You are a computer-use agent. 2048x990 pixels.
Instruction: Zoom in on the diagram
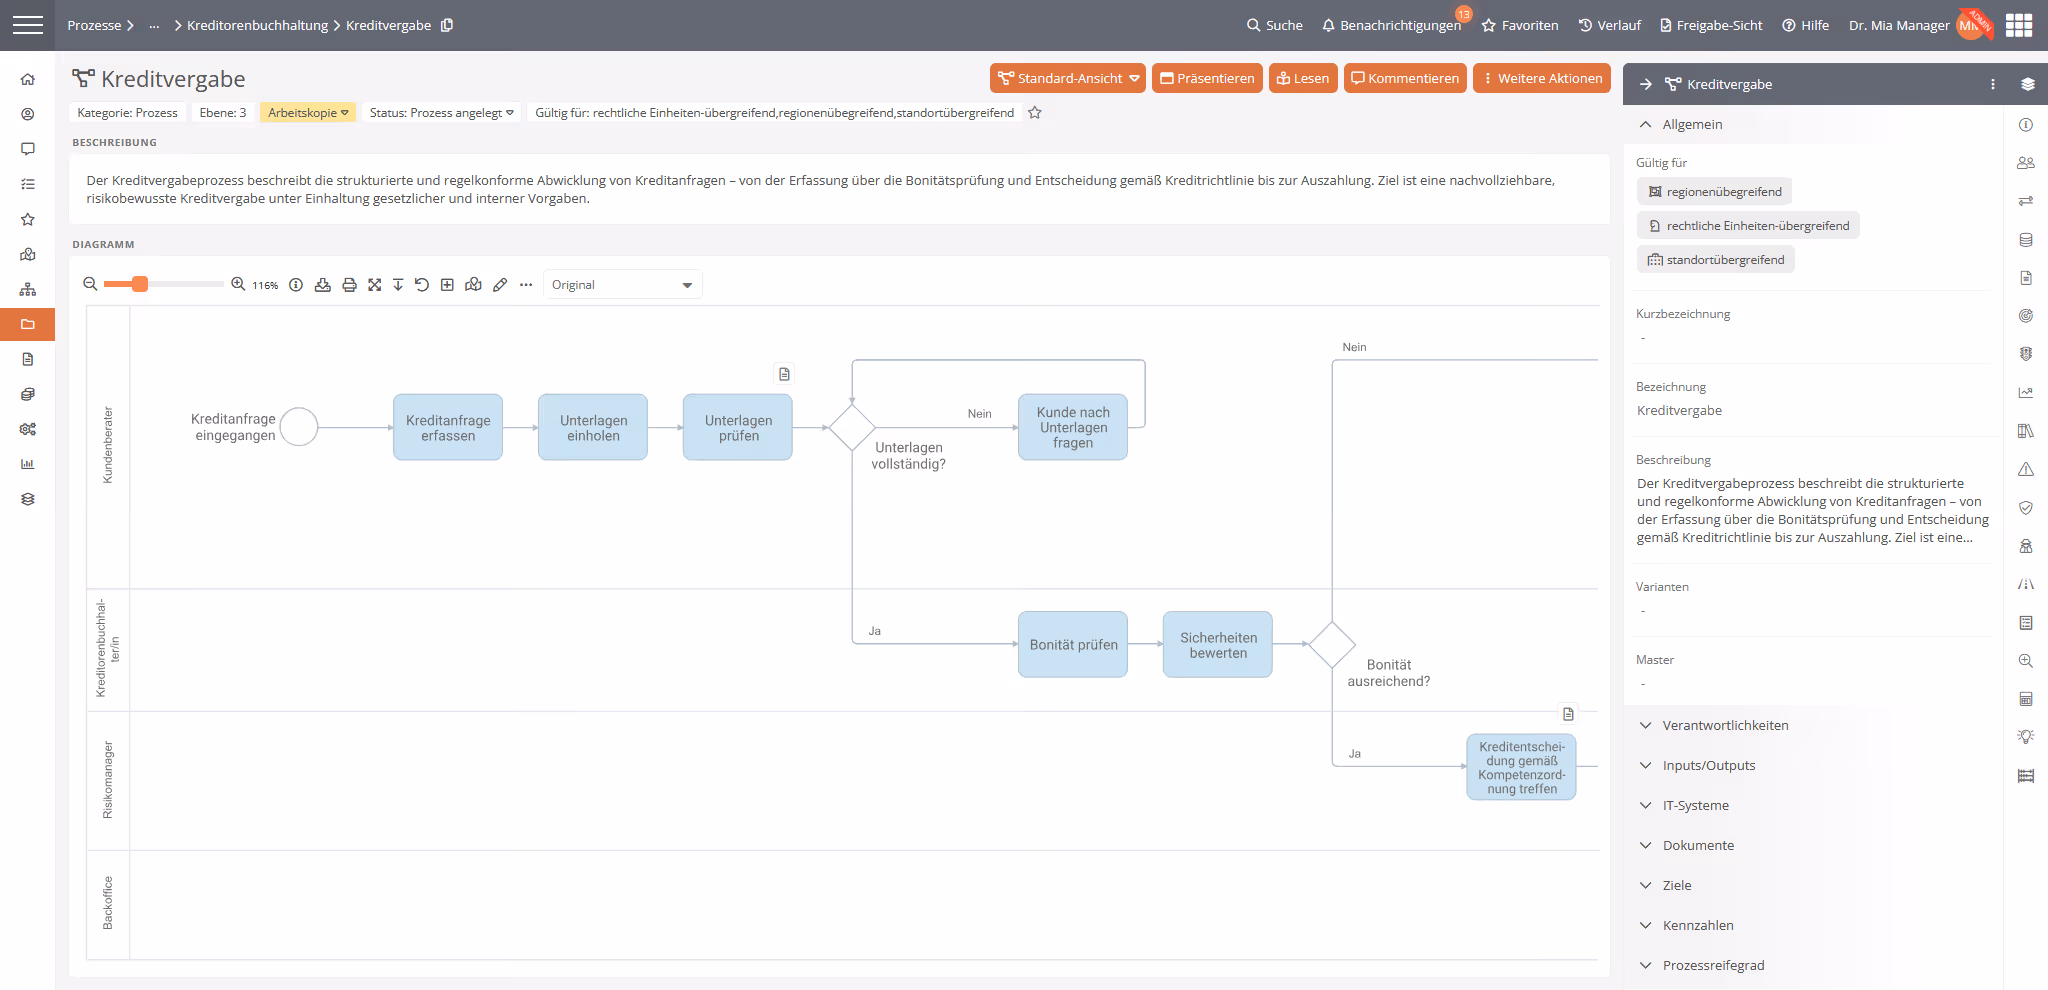click(238, 284)
